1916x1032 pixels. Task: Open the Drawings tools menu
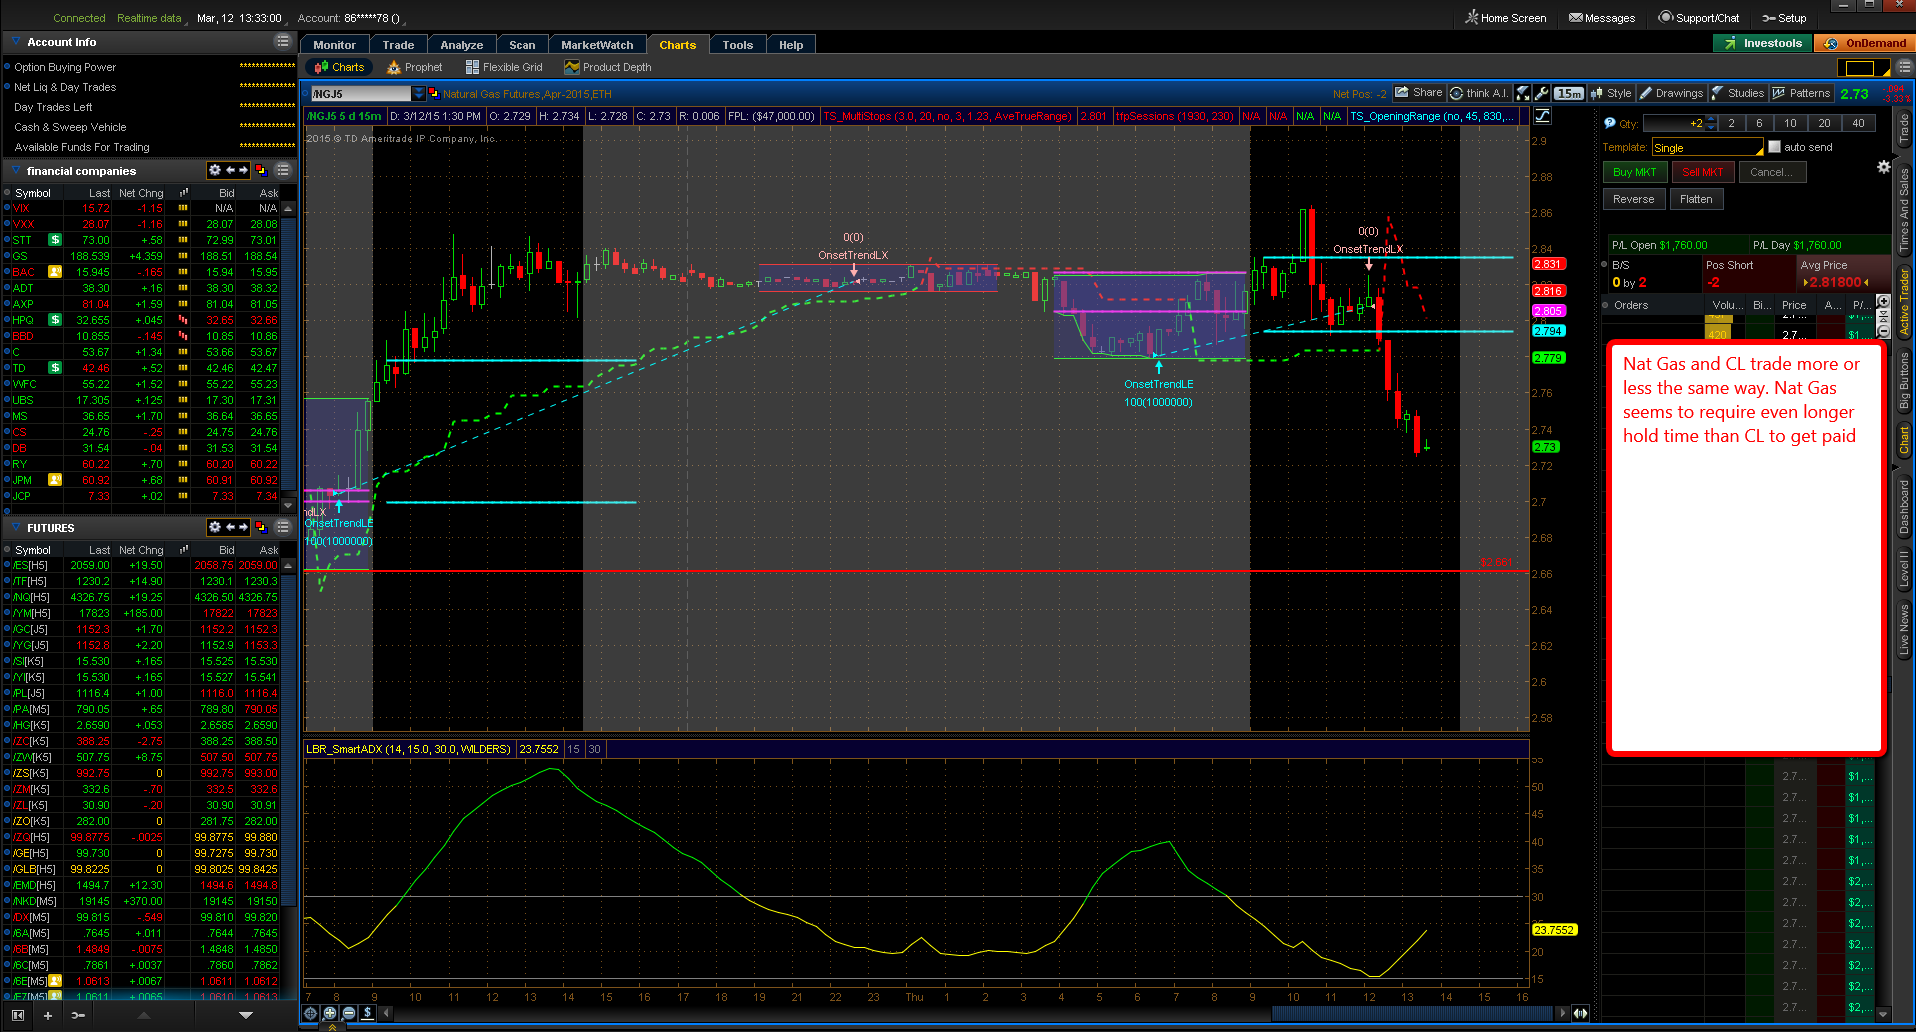coord(1671,93)
